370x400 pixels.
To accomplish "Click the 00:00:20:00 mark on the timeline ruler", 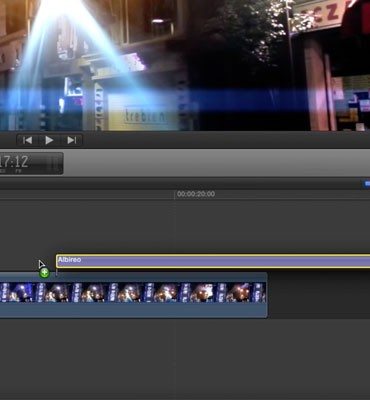I will [196, 194].
